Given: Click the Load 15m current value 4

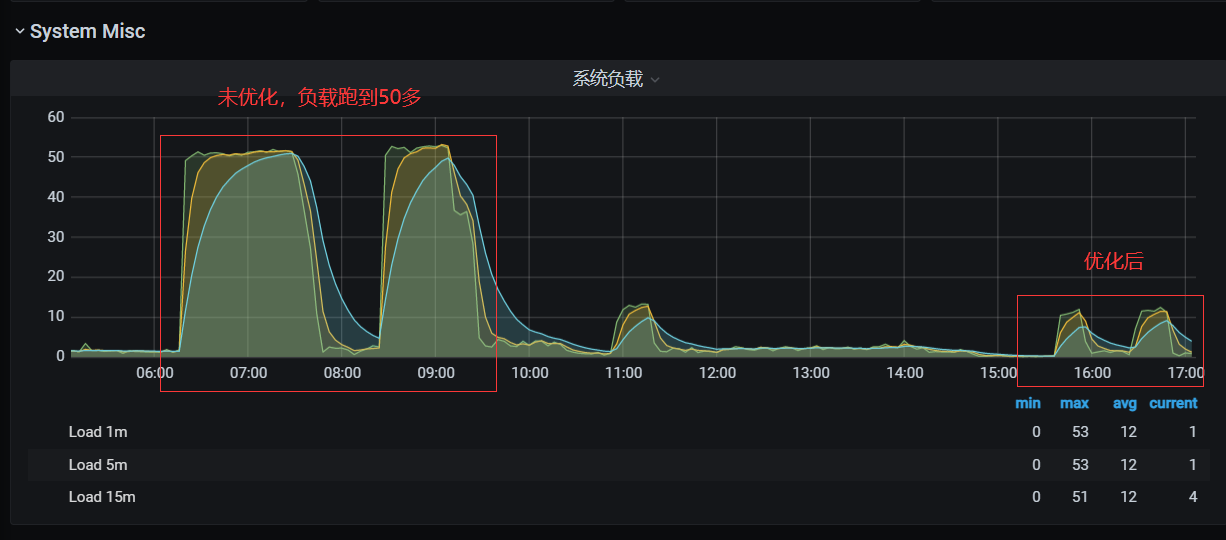Looking at the screenshot, I should pos(1192,497).
